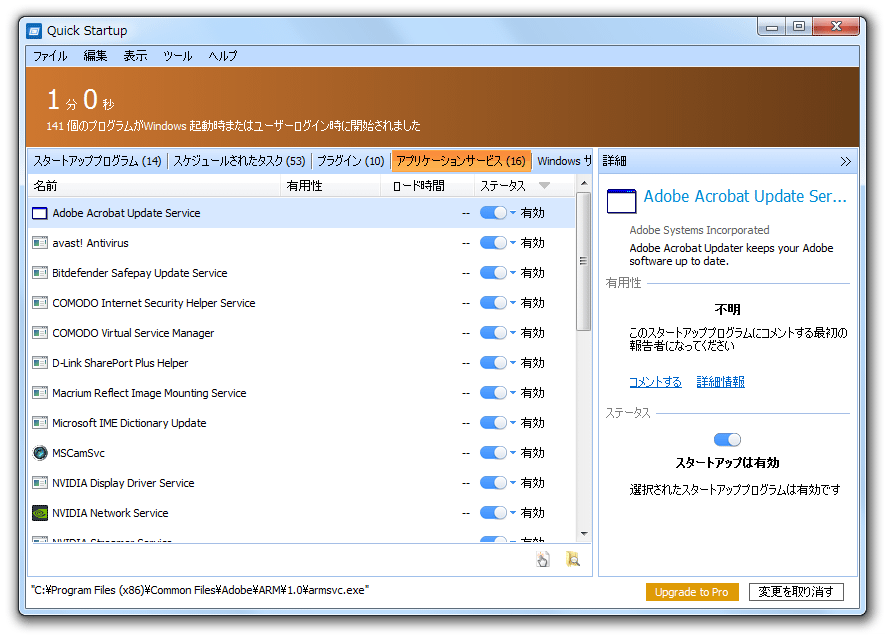Select the D-Link SharePort Plus Helper row name
The height and width of the screenshot is (638, 889).
click(120, 363)
